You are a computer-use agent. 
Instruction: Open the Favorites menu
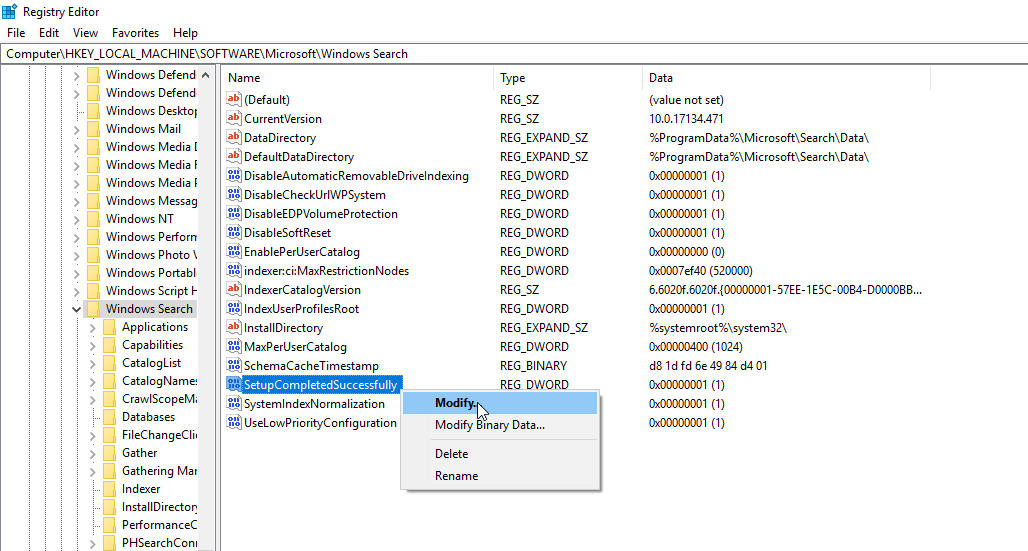tap(135, 33)
